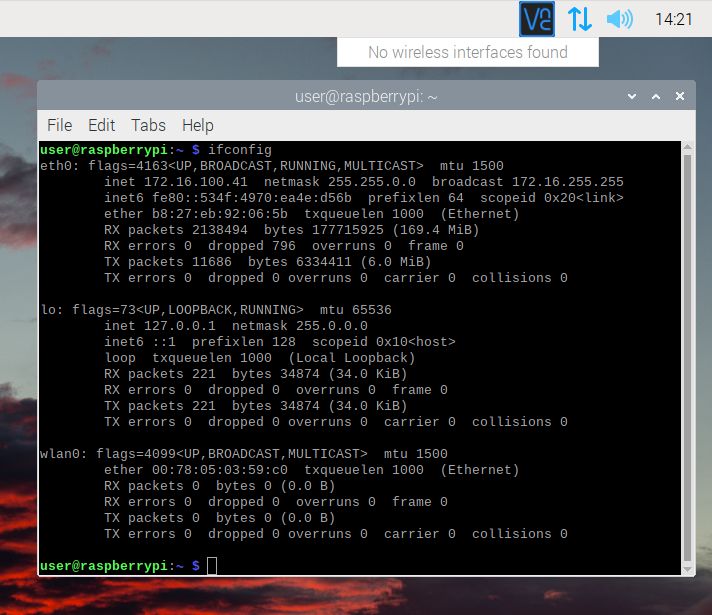
Task: Click the '(Local Loopback)' text
Action: click(352, 358)
